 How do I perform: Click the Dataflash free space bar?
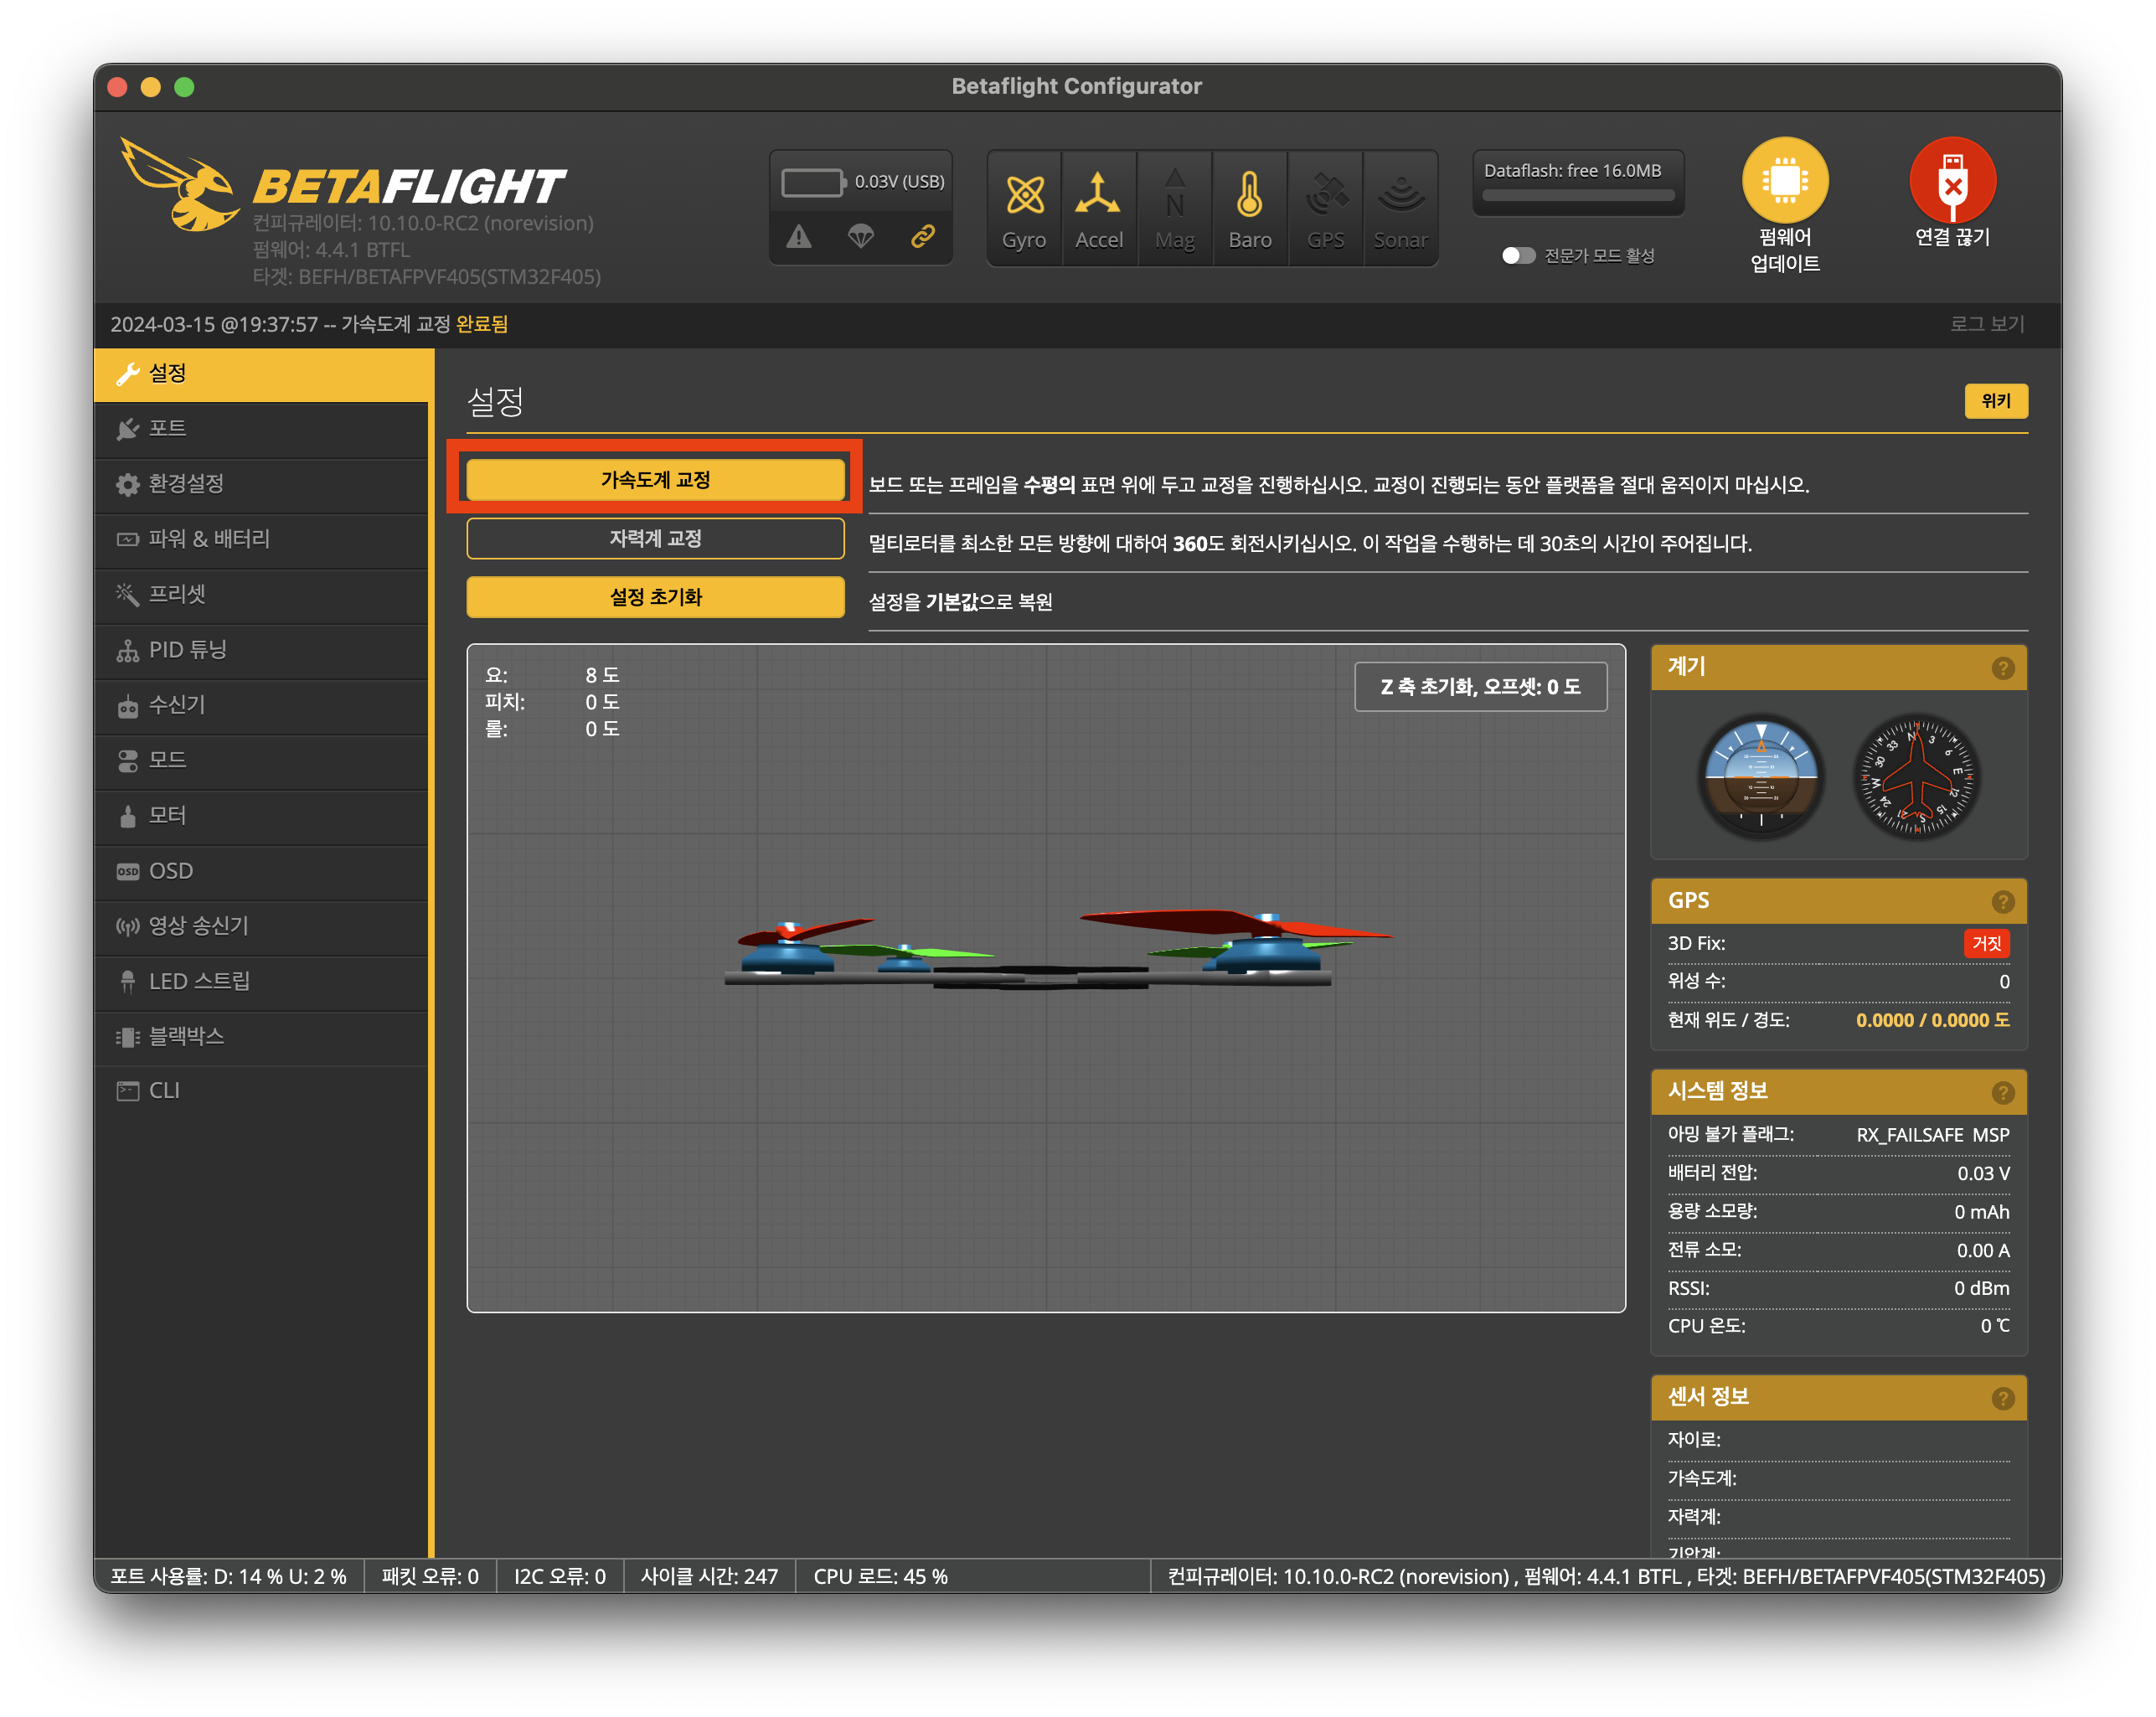(x=1577, y=196)
